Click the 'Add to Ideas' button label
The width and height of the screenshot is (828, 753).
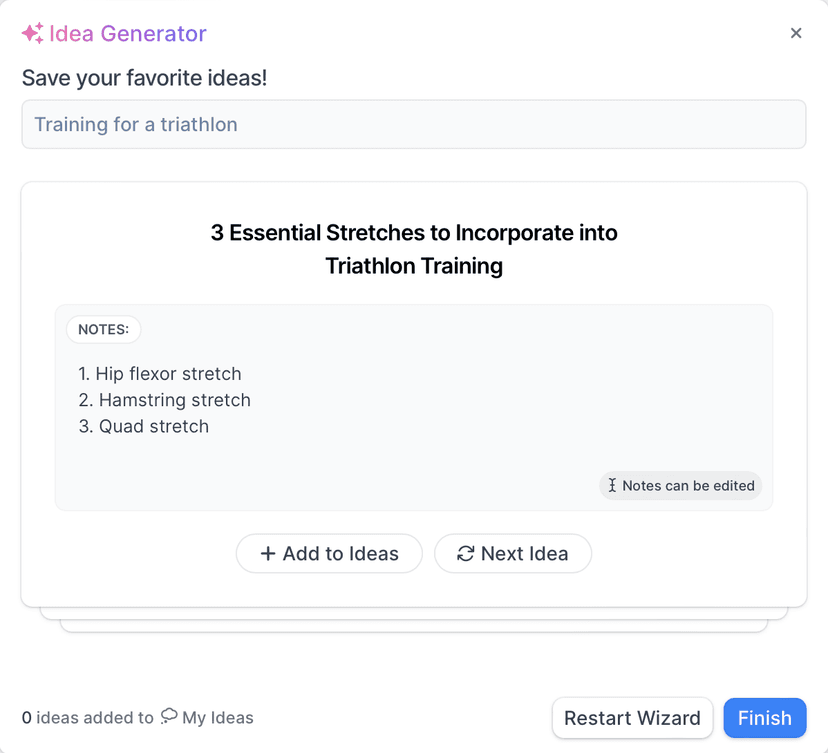pos(340,554)
